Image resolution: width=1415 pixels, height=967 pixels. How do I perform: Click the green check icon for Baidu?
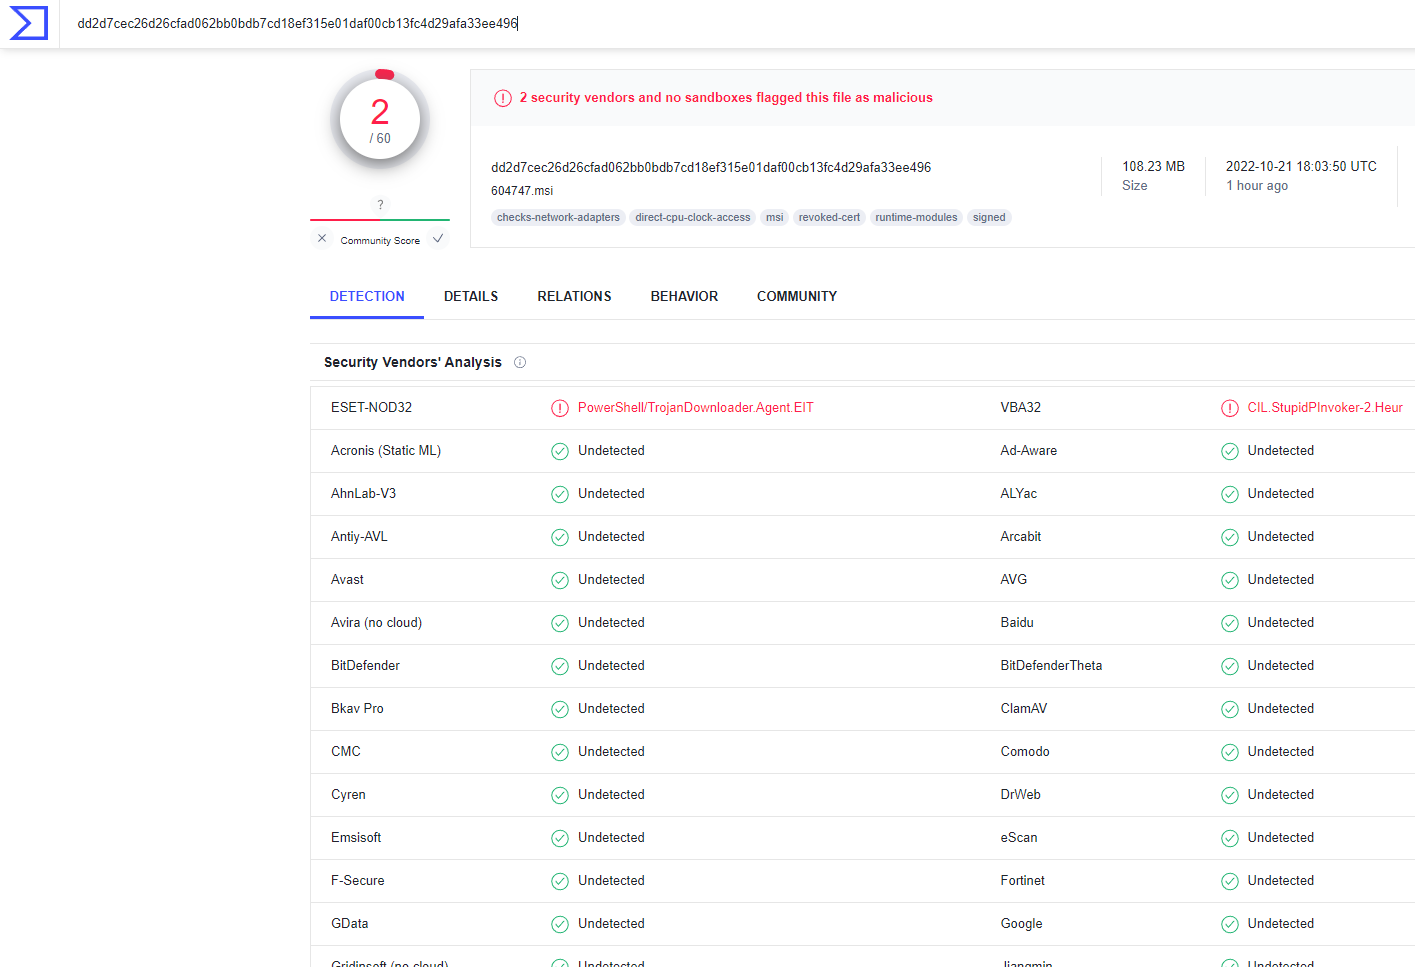coord(1230,623)
